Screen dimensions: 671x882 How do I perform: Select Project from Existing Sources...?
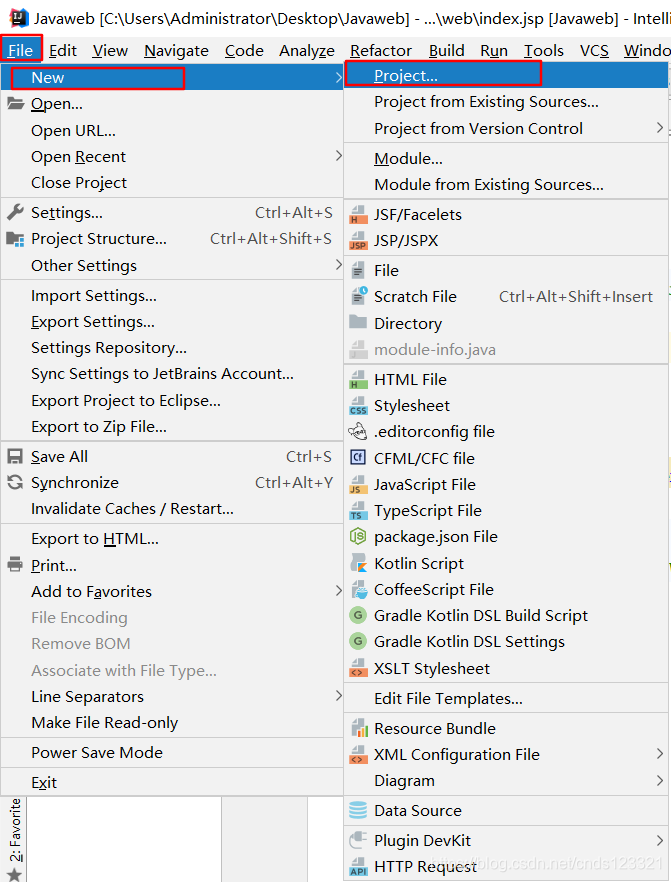tap(506, 102)
